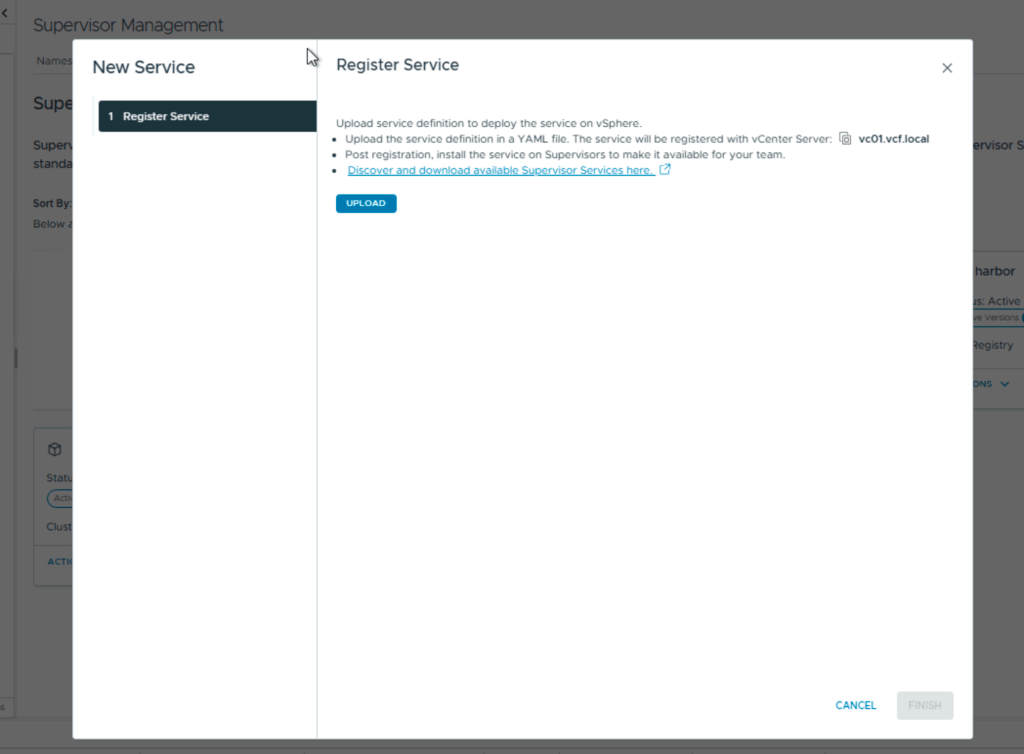
Task: Open the Discover and download Supervisor Services link
Action: pyautogui.click(x=501, y=170)
